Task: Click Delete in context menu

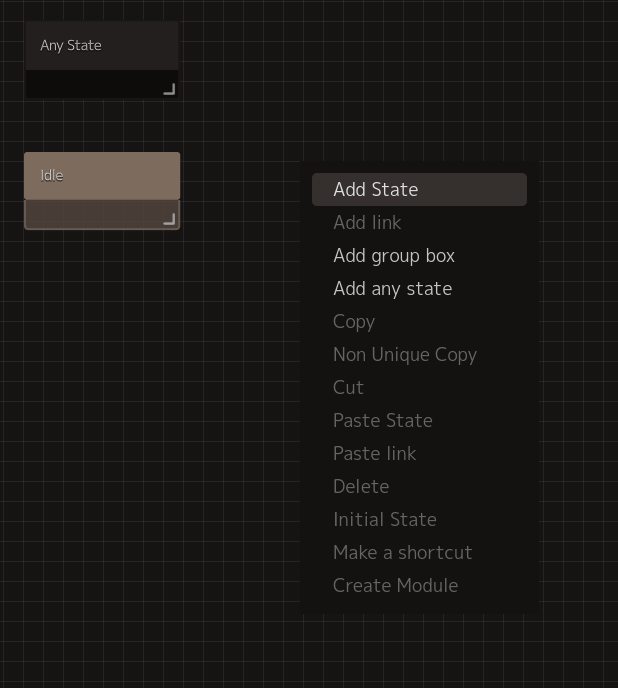Action: click(419, 486)
